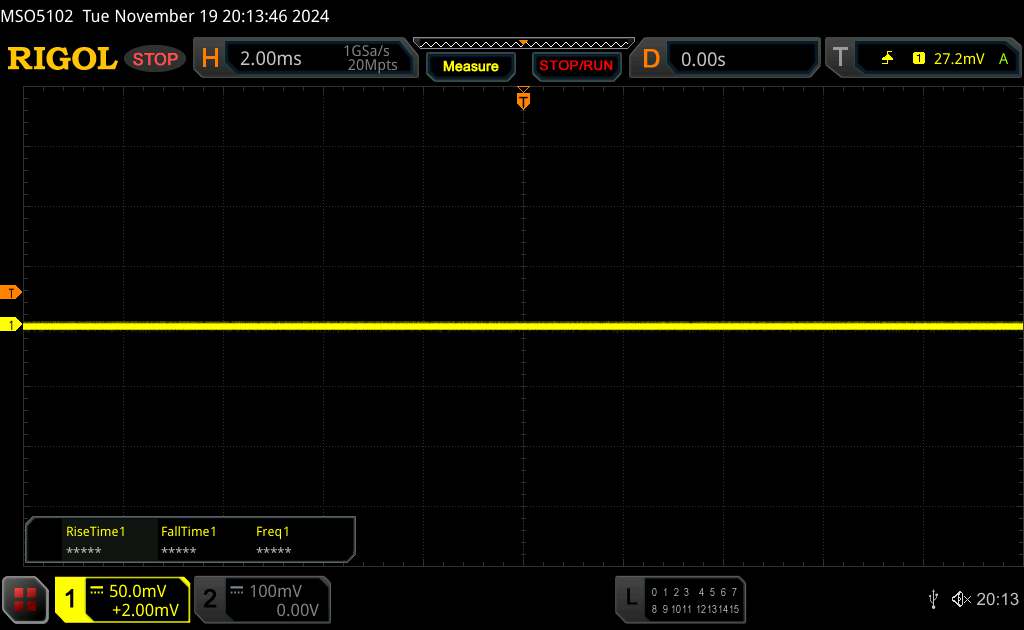Click the orange trigger position marker at top
The height and width of the screenshot is (630, 1024).
point(523,99)
